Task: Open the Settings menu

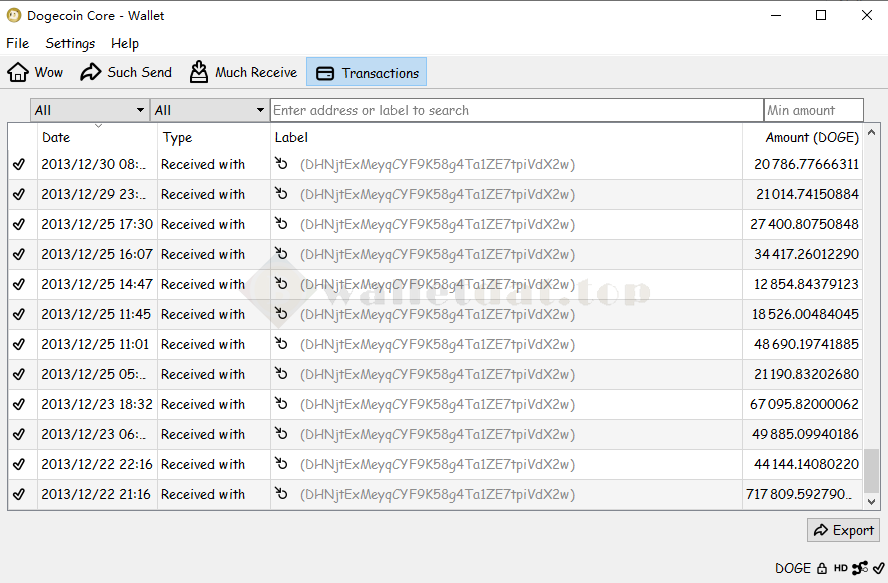Action: coord(70,43)
